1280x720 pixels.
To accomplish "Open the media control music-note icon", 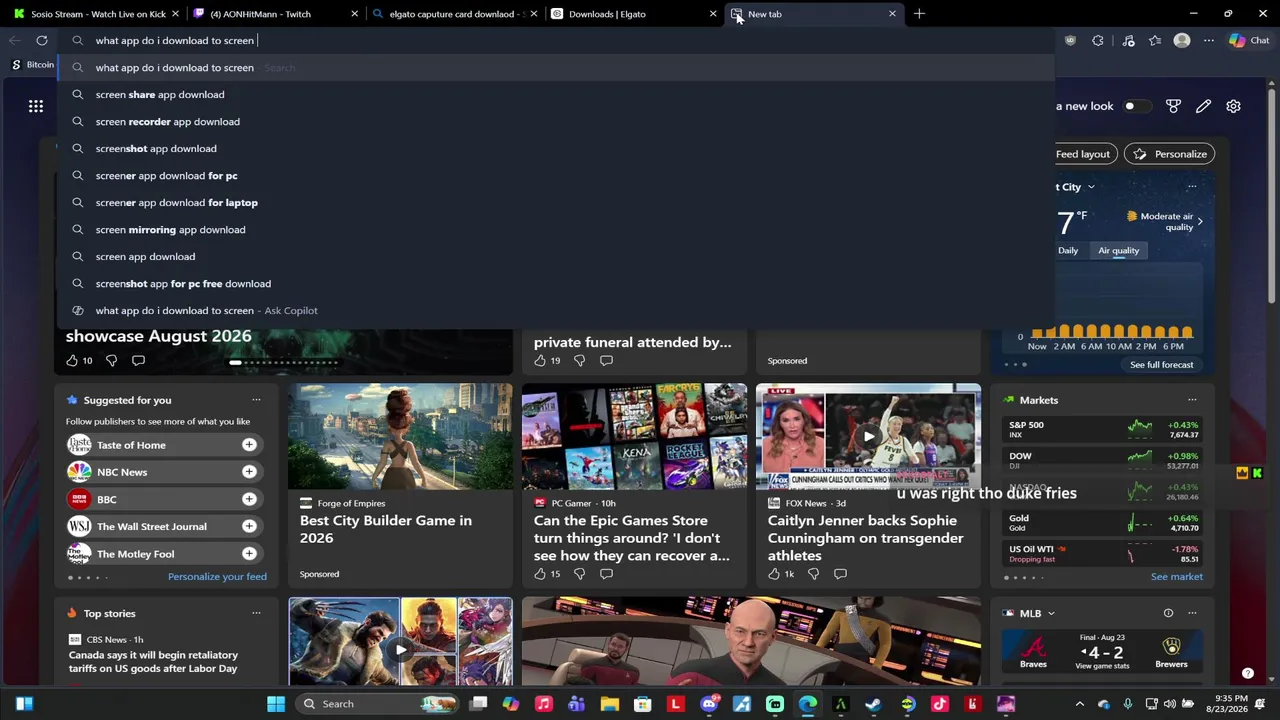I will tap(1128, 40).
